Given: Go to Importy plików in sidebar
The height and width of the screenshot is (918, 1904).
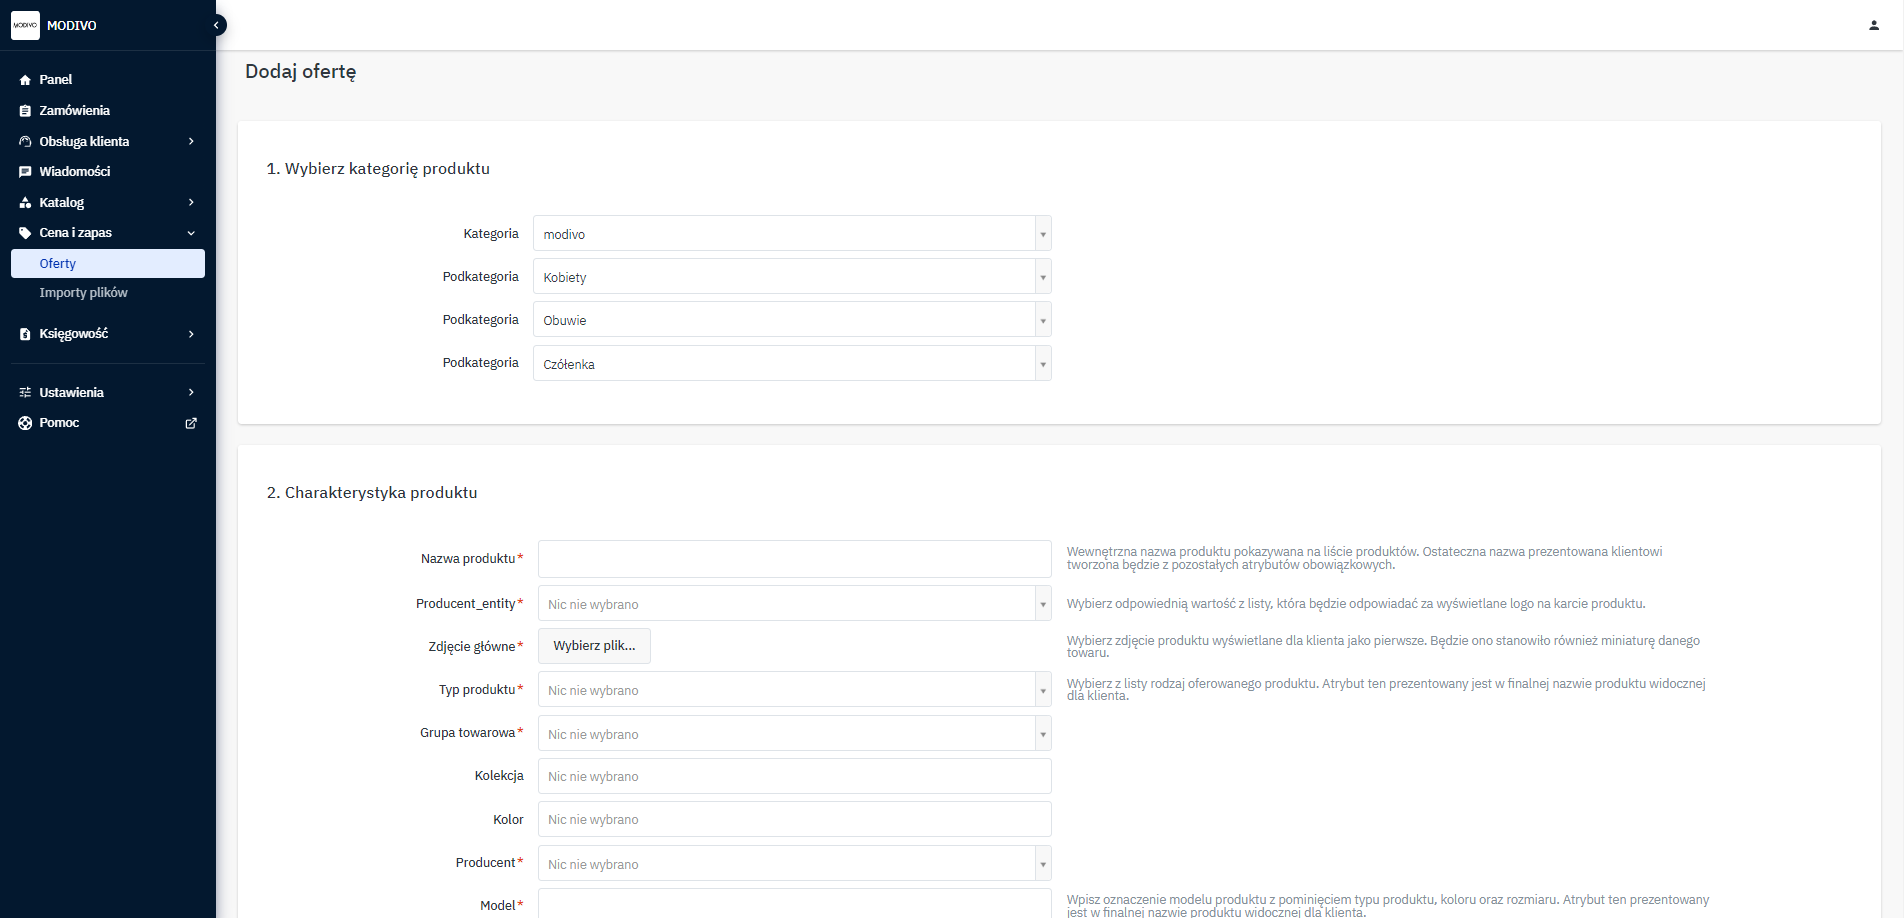Looking at the screenshot, I should (84, 293).
